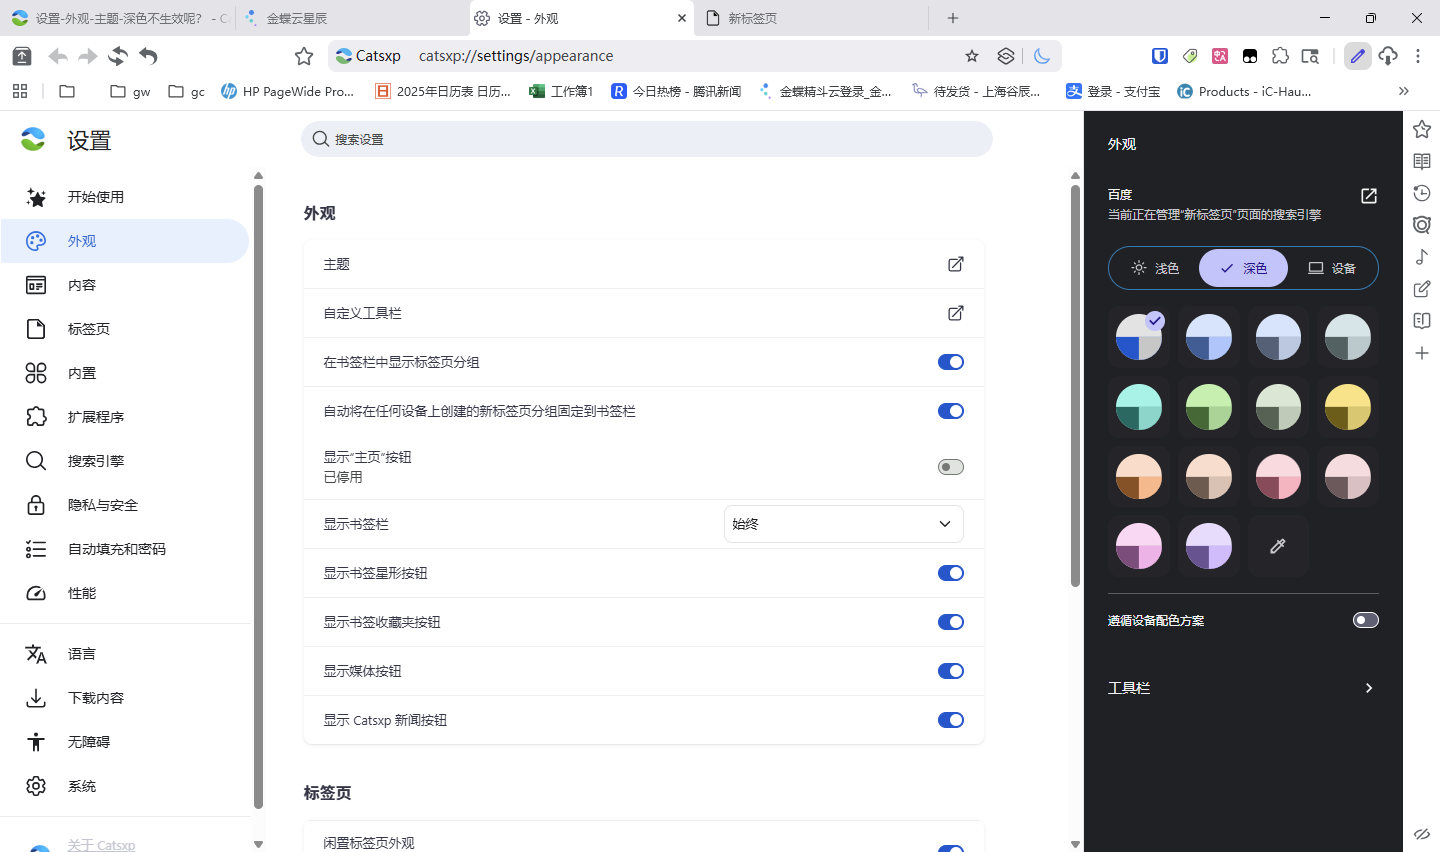This screenshot has height=852, width=1440.
Task: Select the 浅色 light theme option
Action: (x=1155, y=268)
